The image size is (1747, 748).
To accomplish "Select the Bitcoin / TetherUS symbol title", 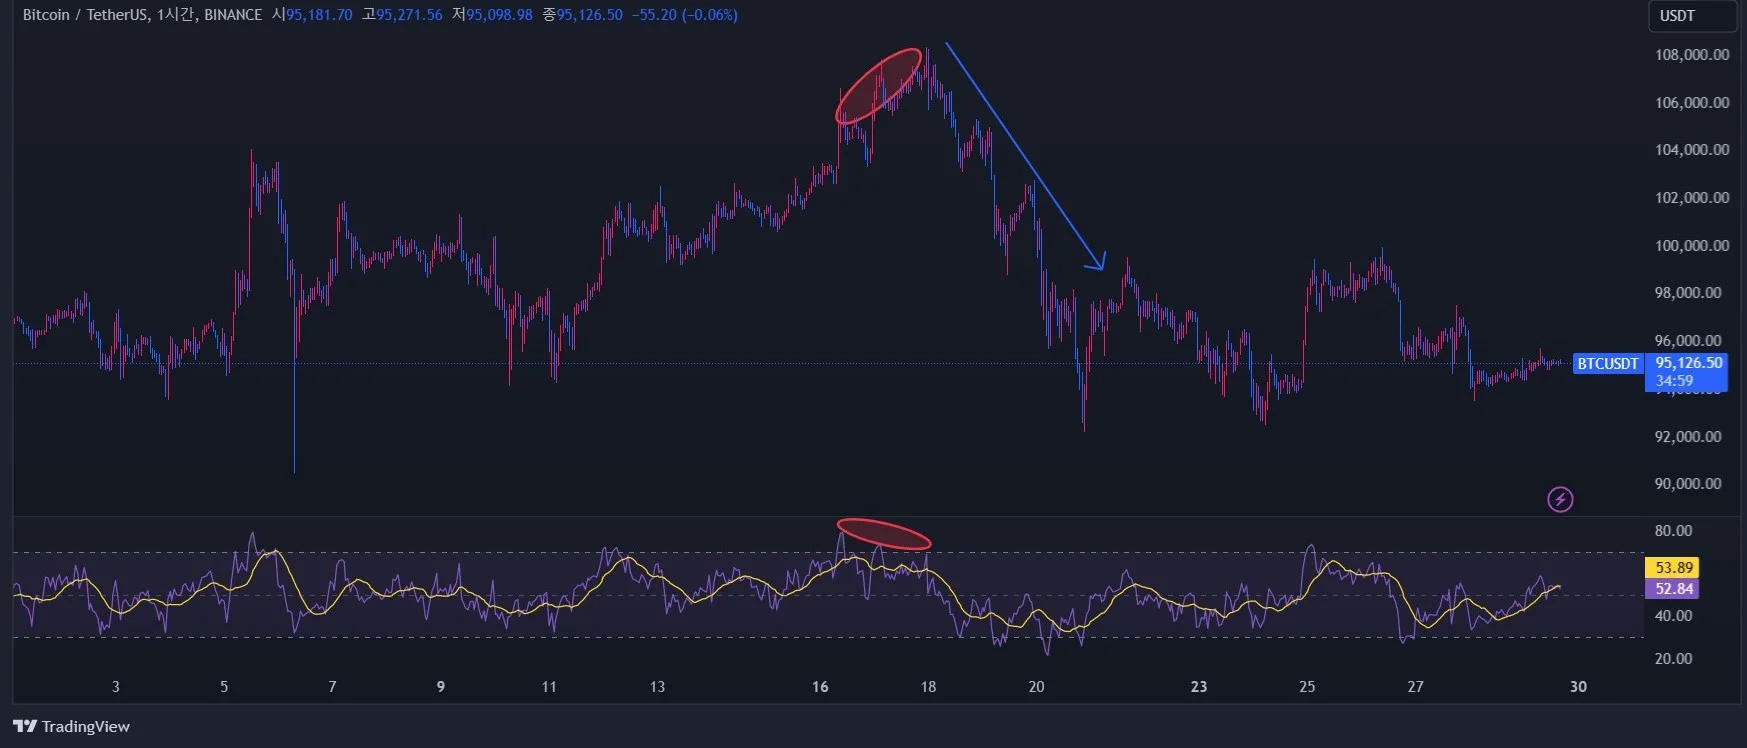I will click(85, 15).
